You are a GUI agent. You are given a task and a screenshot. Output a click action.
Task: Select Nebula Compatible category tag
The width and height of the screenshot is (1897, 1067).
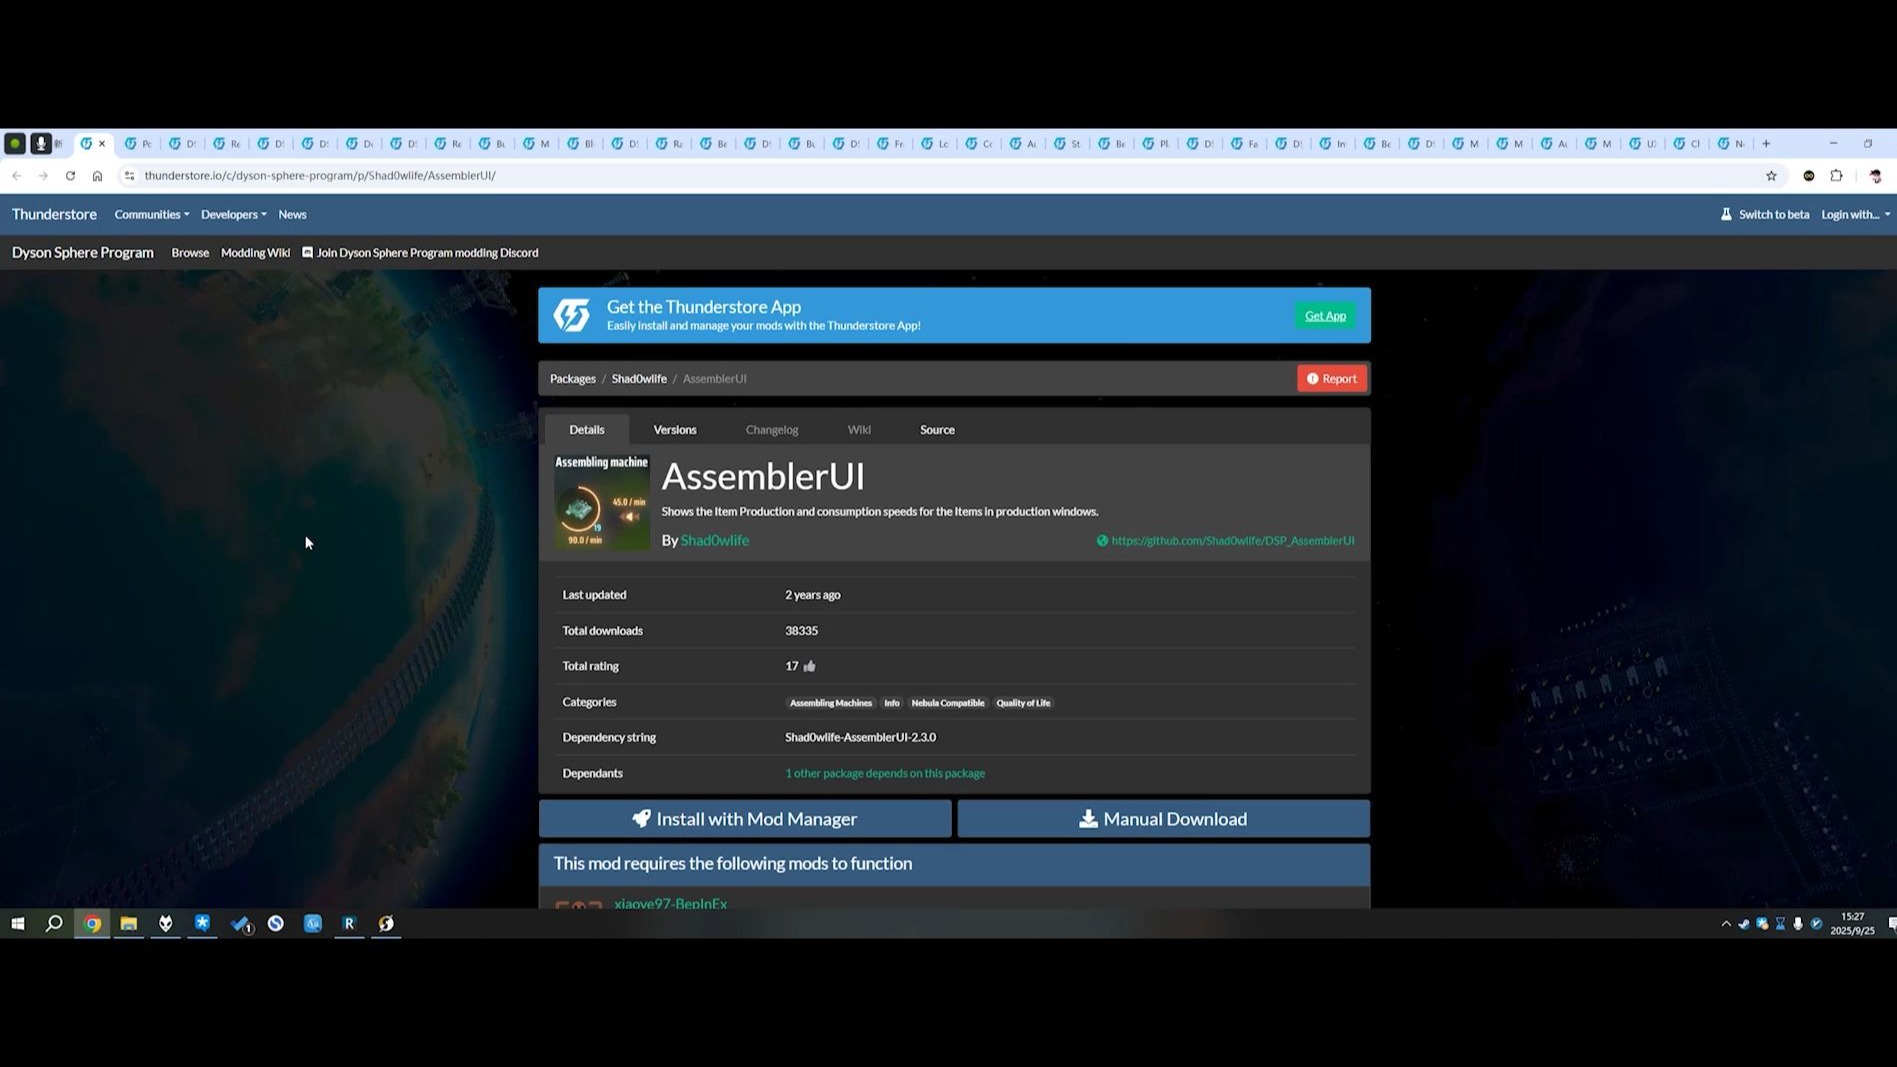pos(948,703)
